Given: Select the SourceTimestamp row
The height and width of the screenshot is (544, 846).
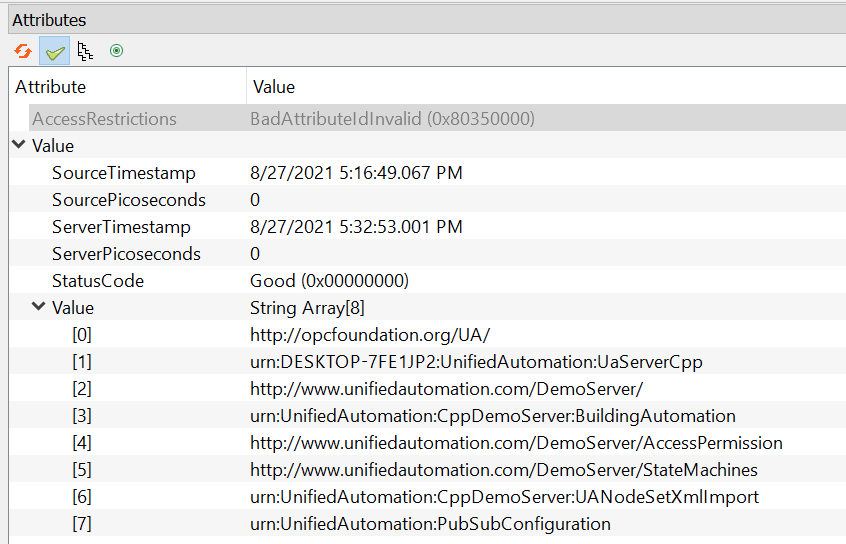Looking at the screenshot, I should point(427,172).
